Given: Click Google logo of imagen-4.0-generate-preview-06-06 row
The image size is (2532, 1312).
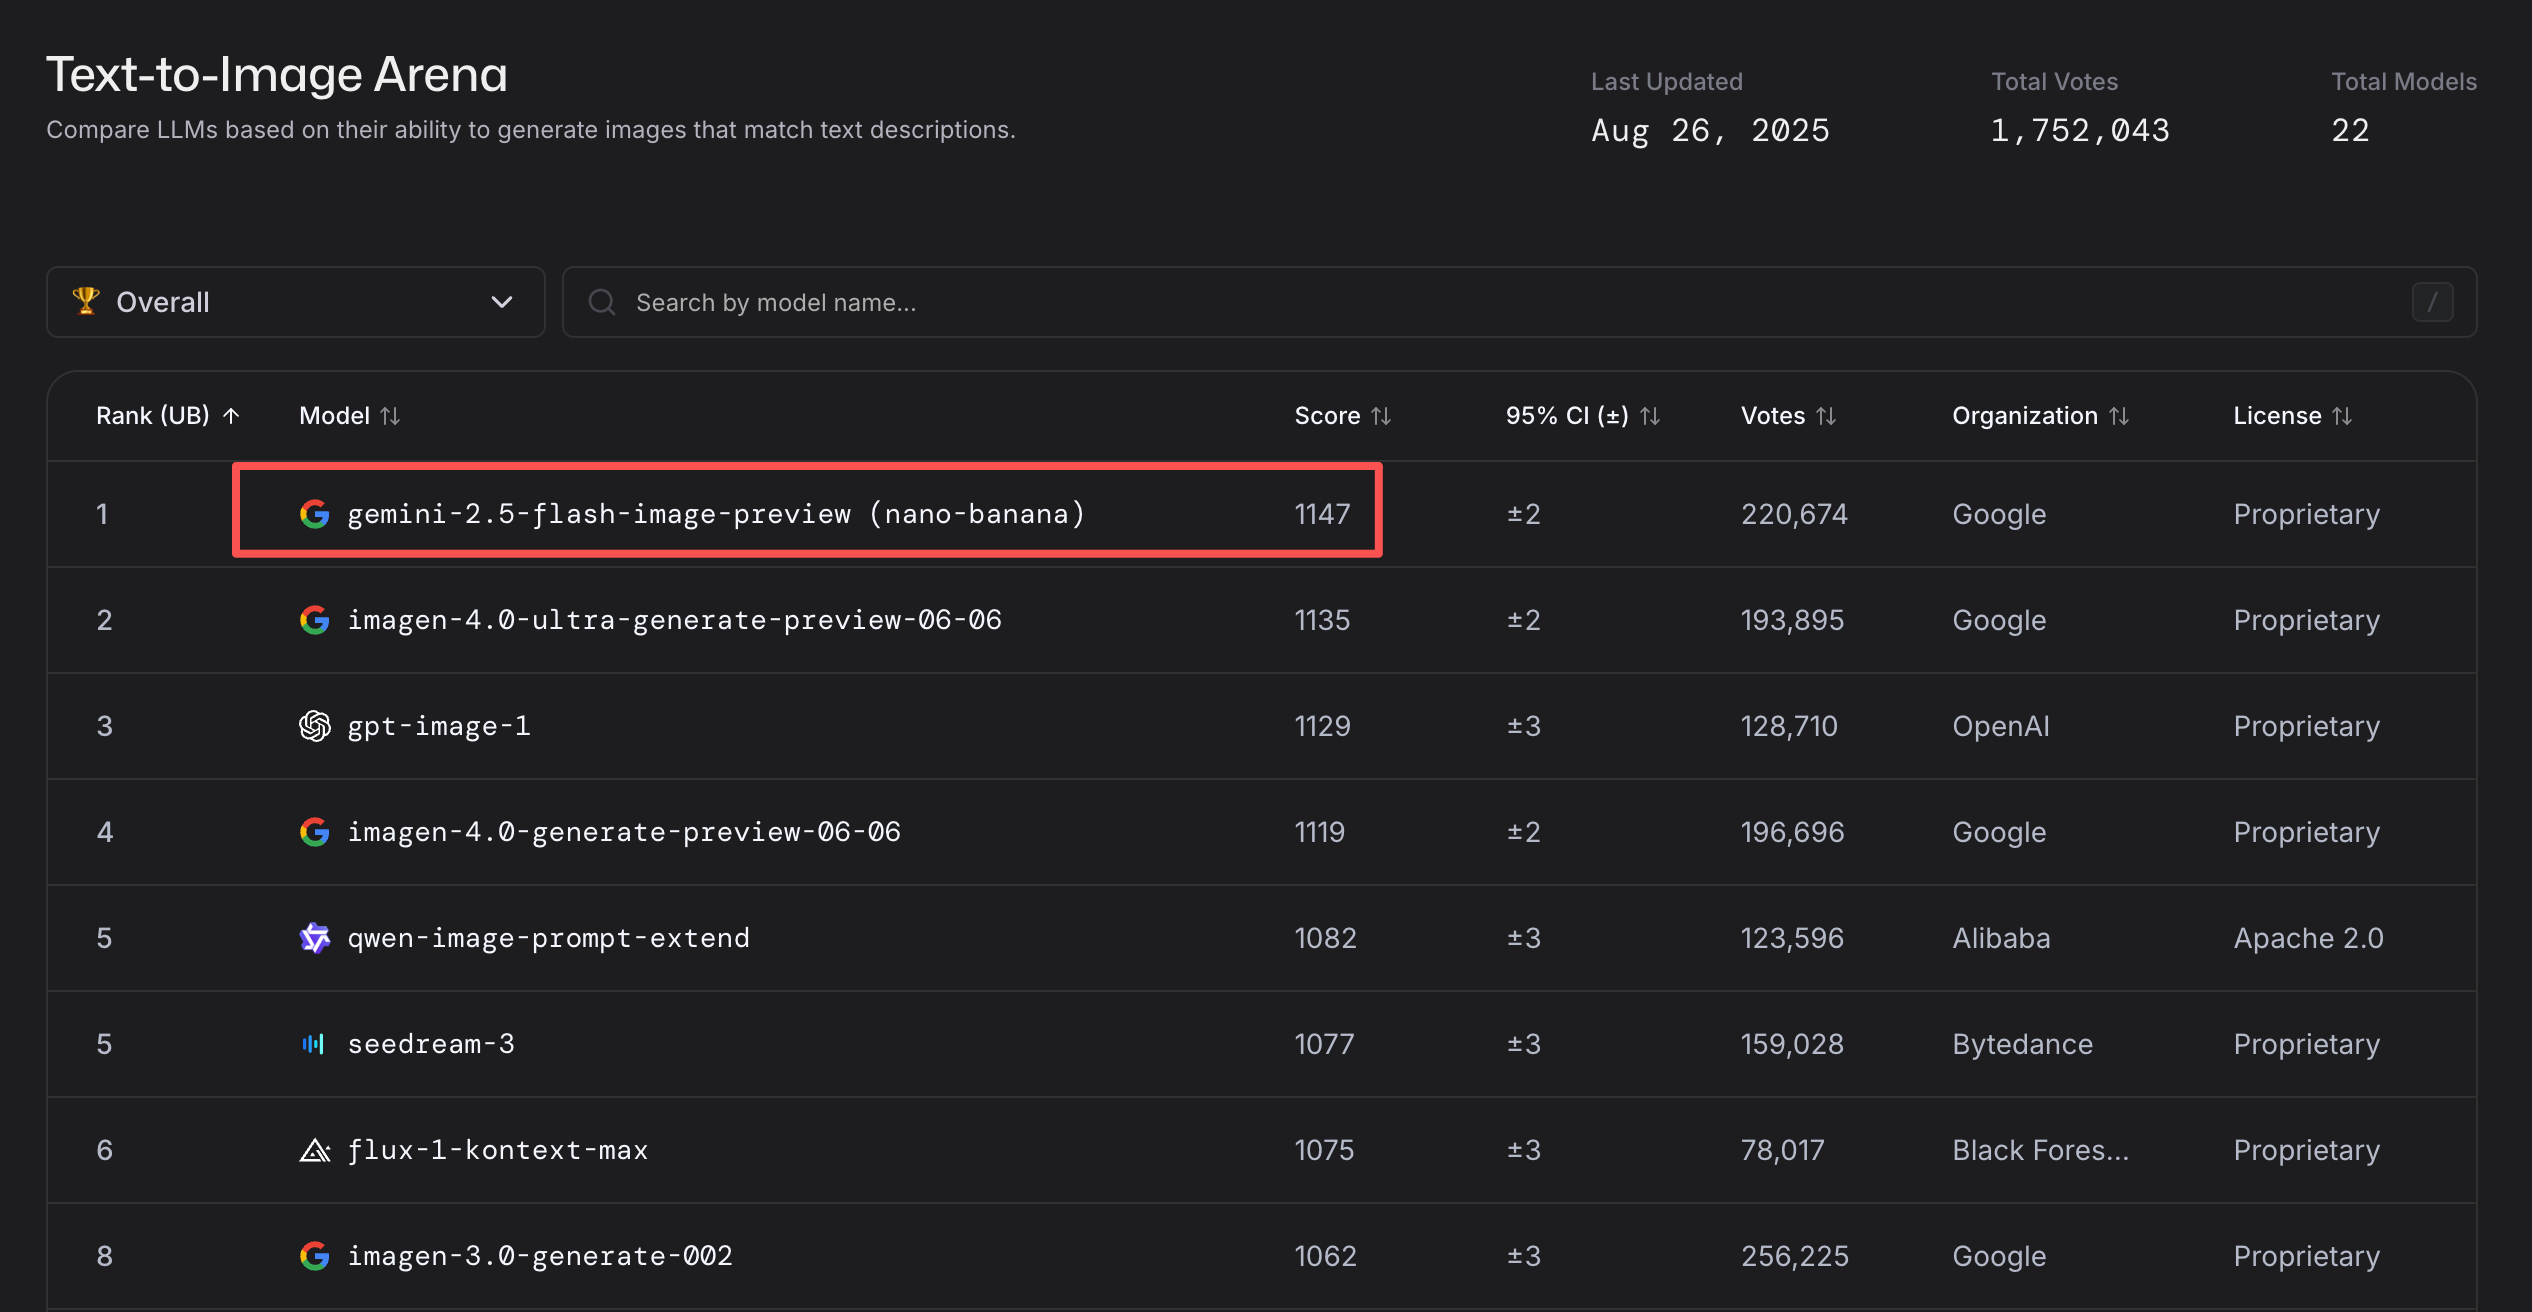Looking at the screenshot, I should (315, 832).
